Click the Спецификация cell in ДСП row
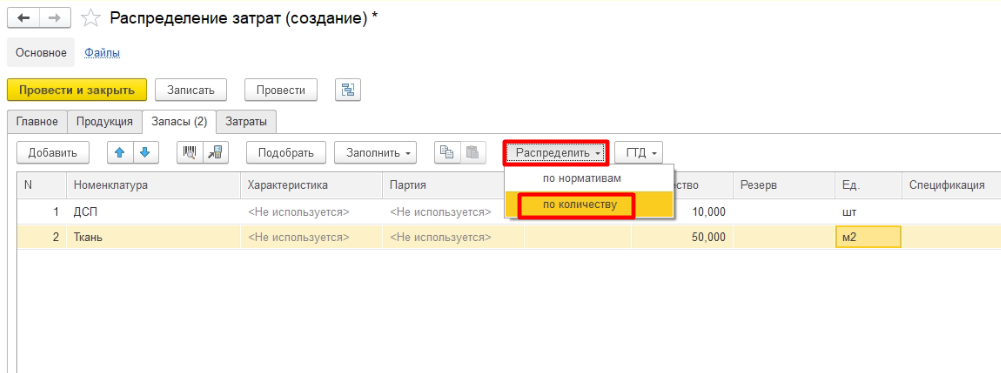The image size is (1001, 373). (x=951, y=211)
